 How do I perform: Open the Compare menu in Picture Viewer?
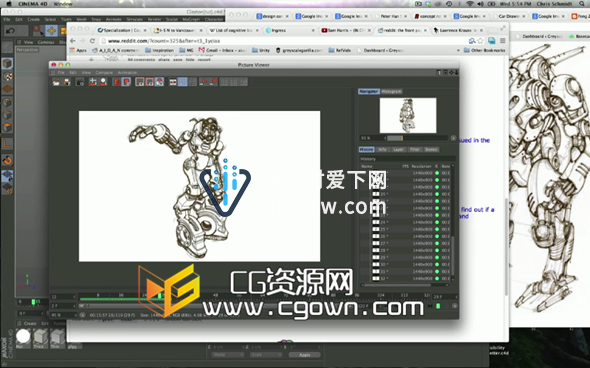click(104, 73)
